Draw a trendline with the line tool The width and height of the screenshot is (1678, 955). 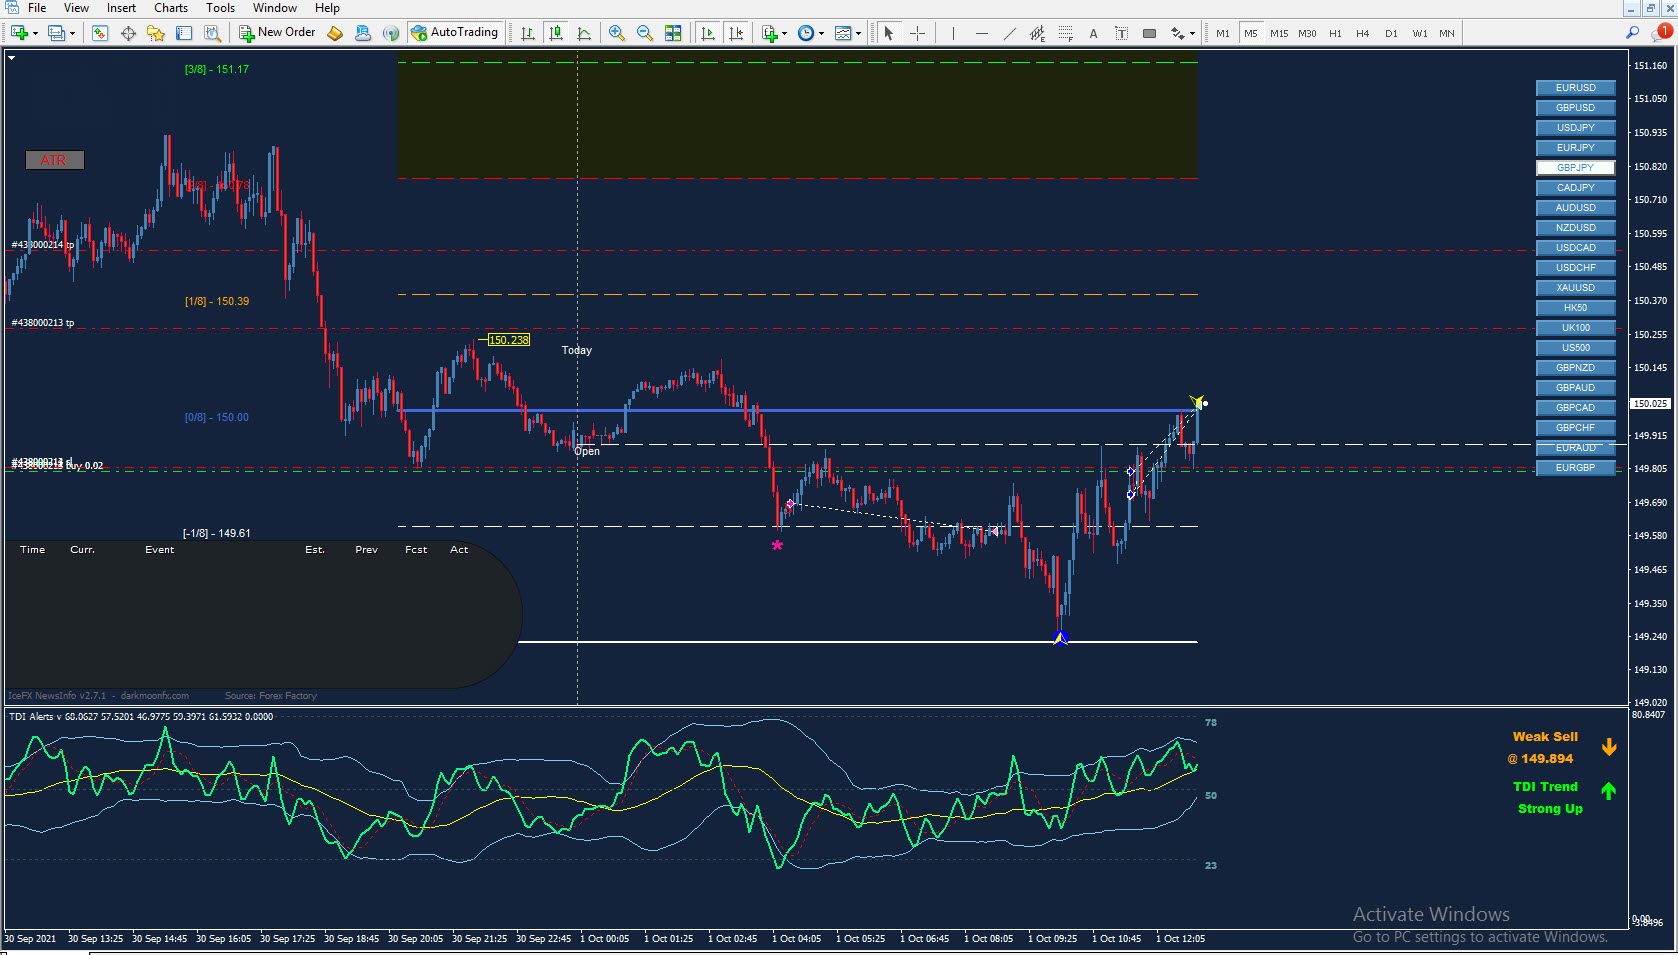[x=1009, y=33]
